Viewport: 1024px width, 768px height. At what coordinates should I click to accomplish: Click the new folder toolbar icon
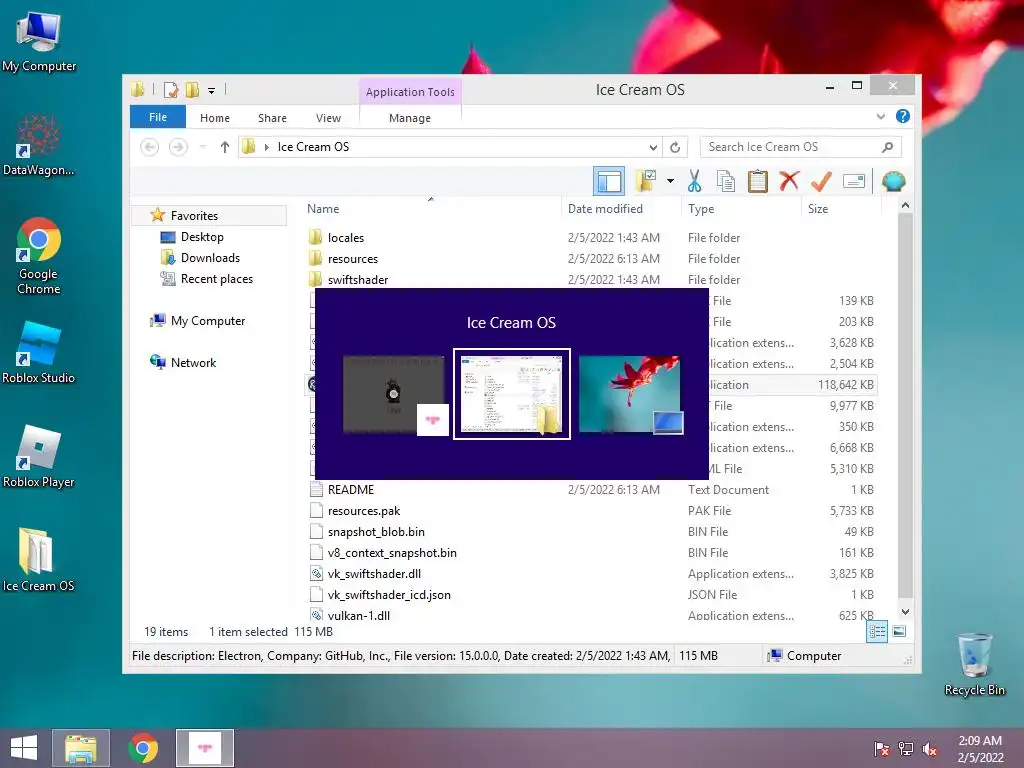[x=646, y=181]
